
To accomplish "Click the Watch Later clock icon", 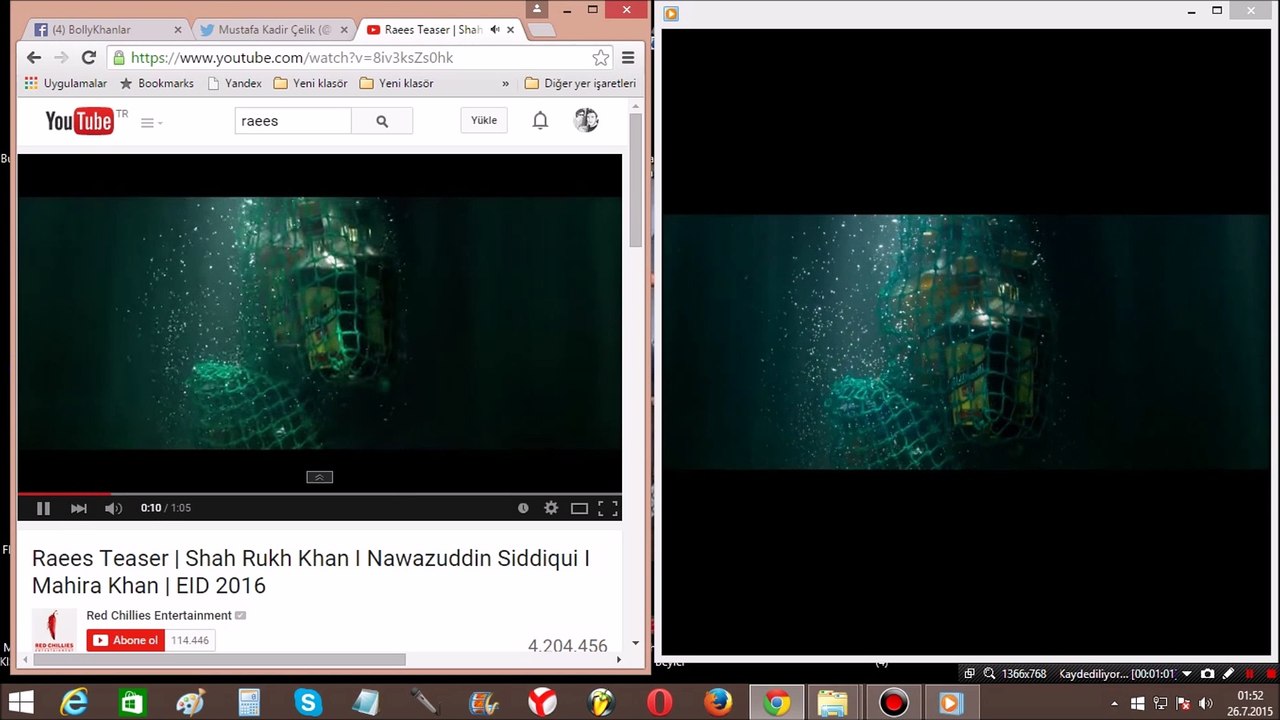I will coord(523,508).
